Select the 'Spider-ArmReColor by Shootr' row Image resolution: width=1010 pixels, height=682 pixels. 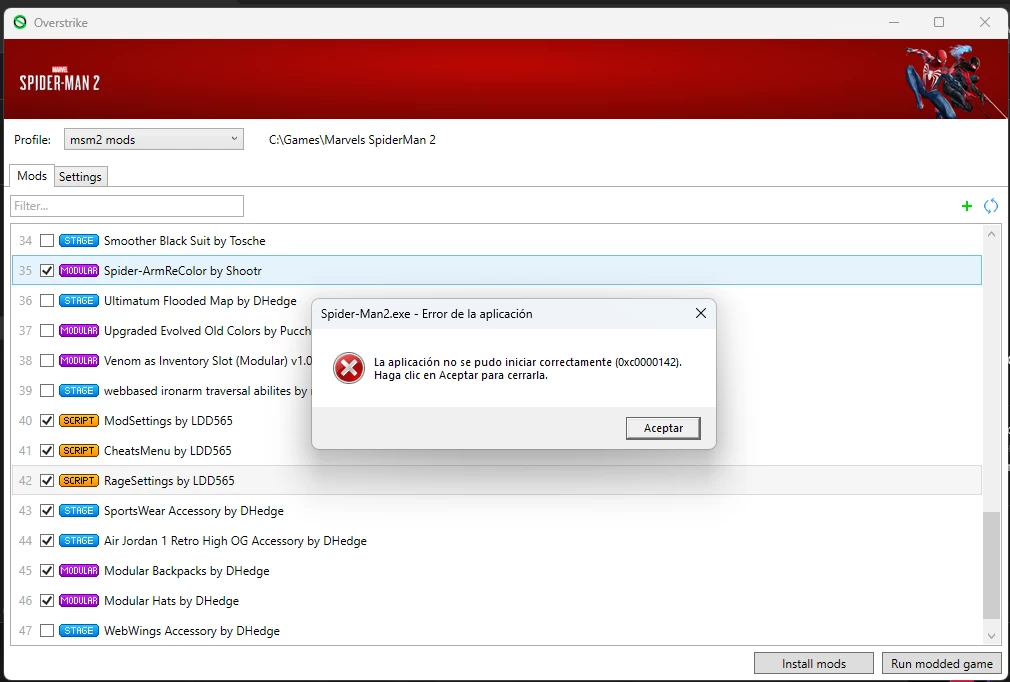tap(497, 270)
